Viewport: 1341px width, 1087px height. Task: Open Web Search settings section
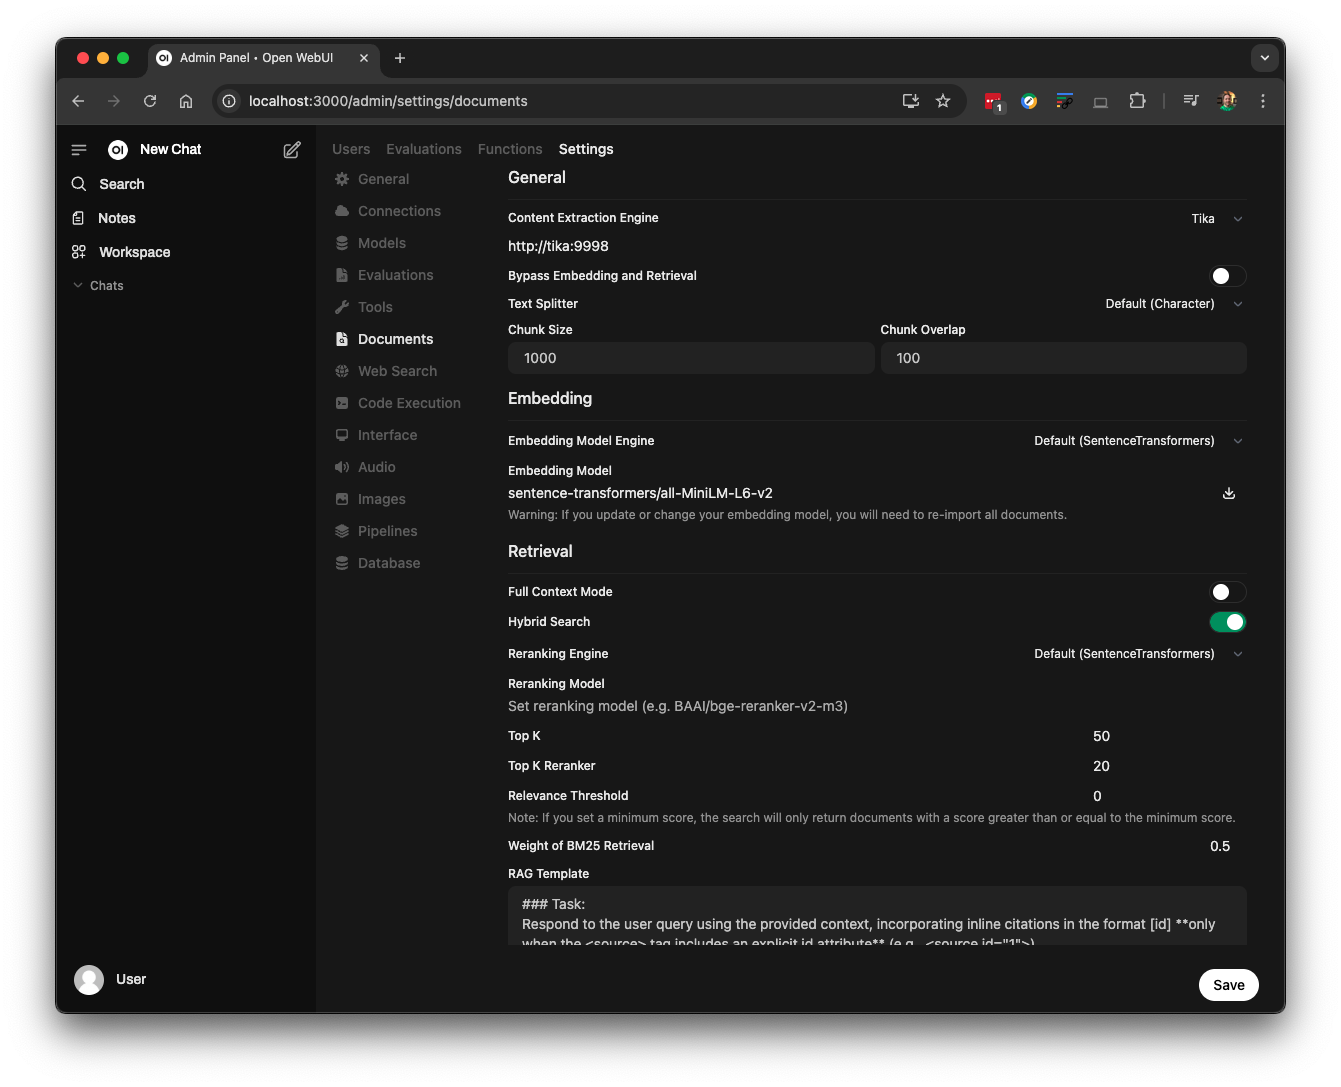(397, 371)
